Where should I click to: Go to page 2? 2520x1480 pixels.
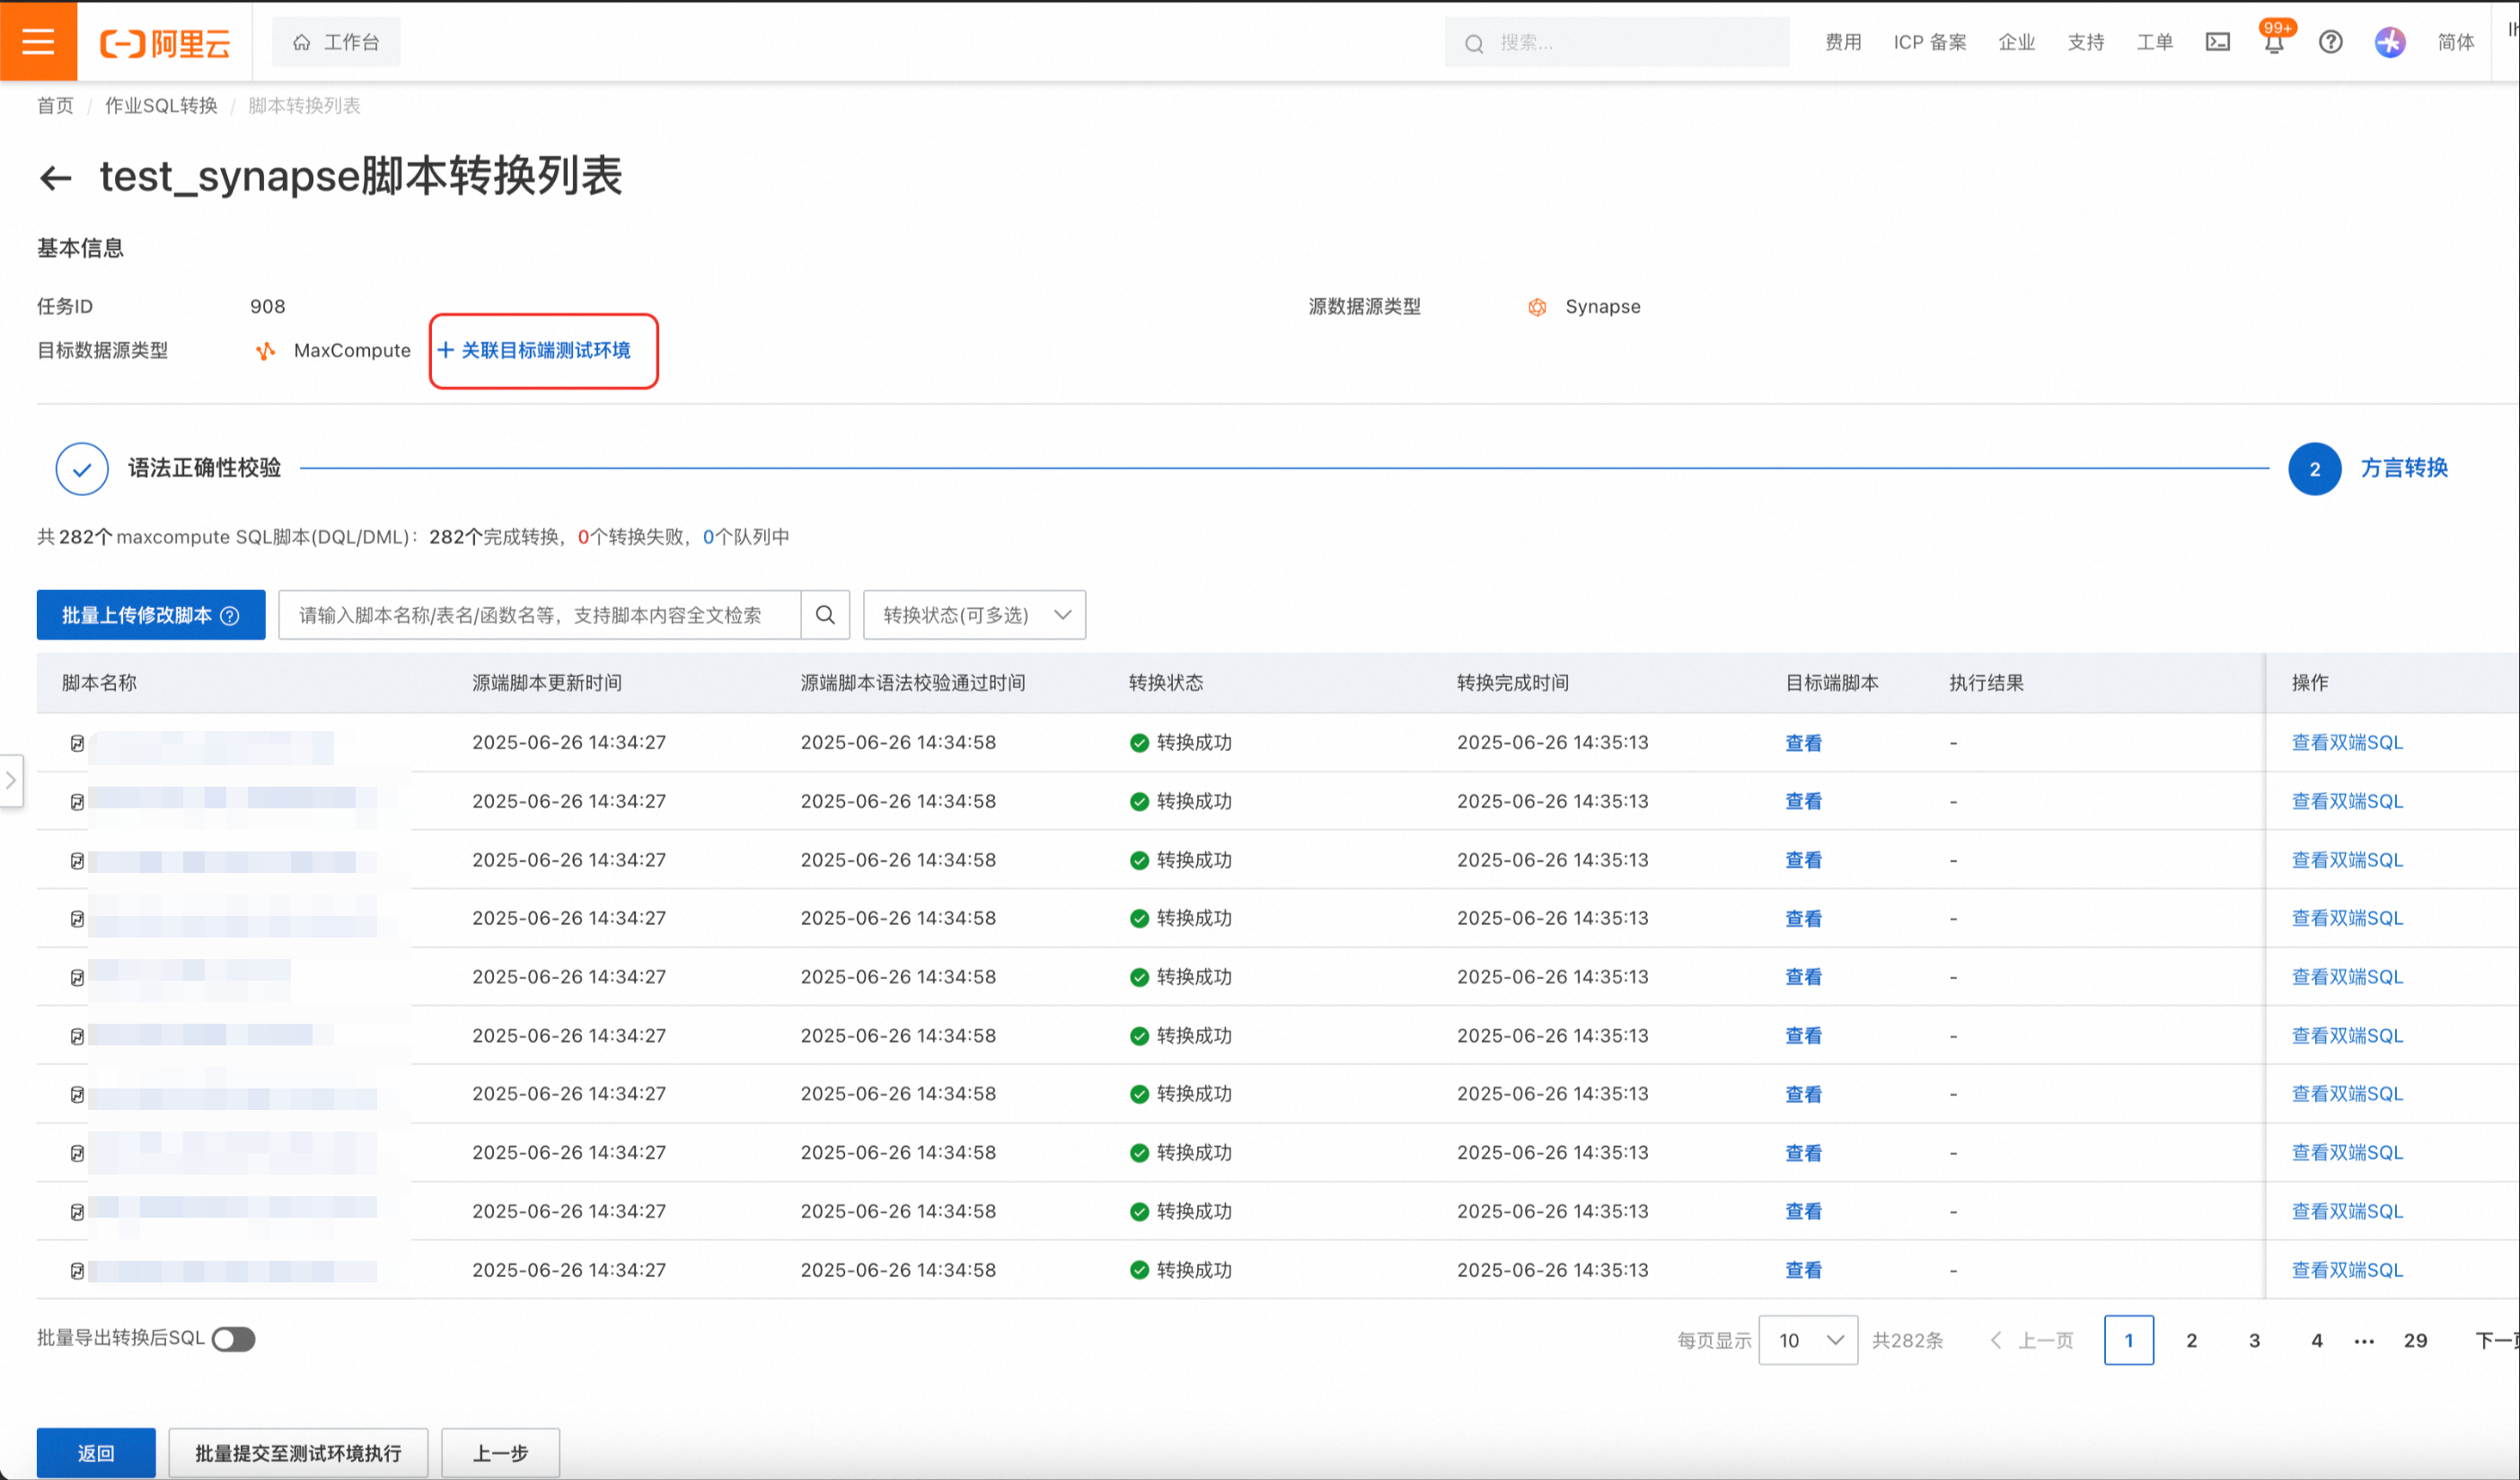2191,1340
